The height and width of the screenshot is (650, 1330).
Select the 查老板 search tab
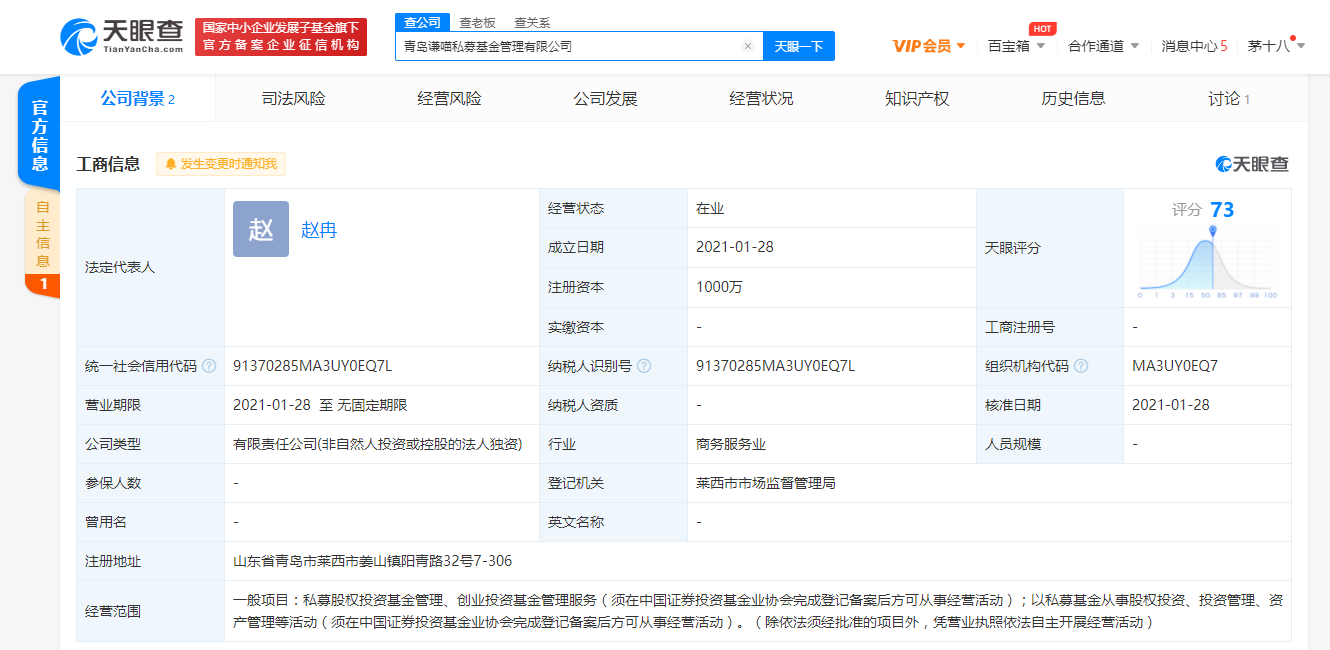click(x=477, y=22)
